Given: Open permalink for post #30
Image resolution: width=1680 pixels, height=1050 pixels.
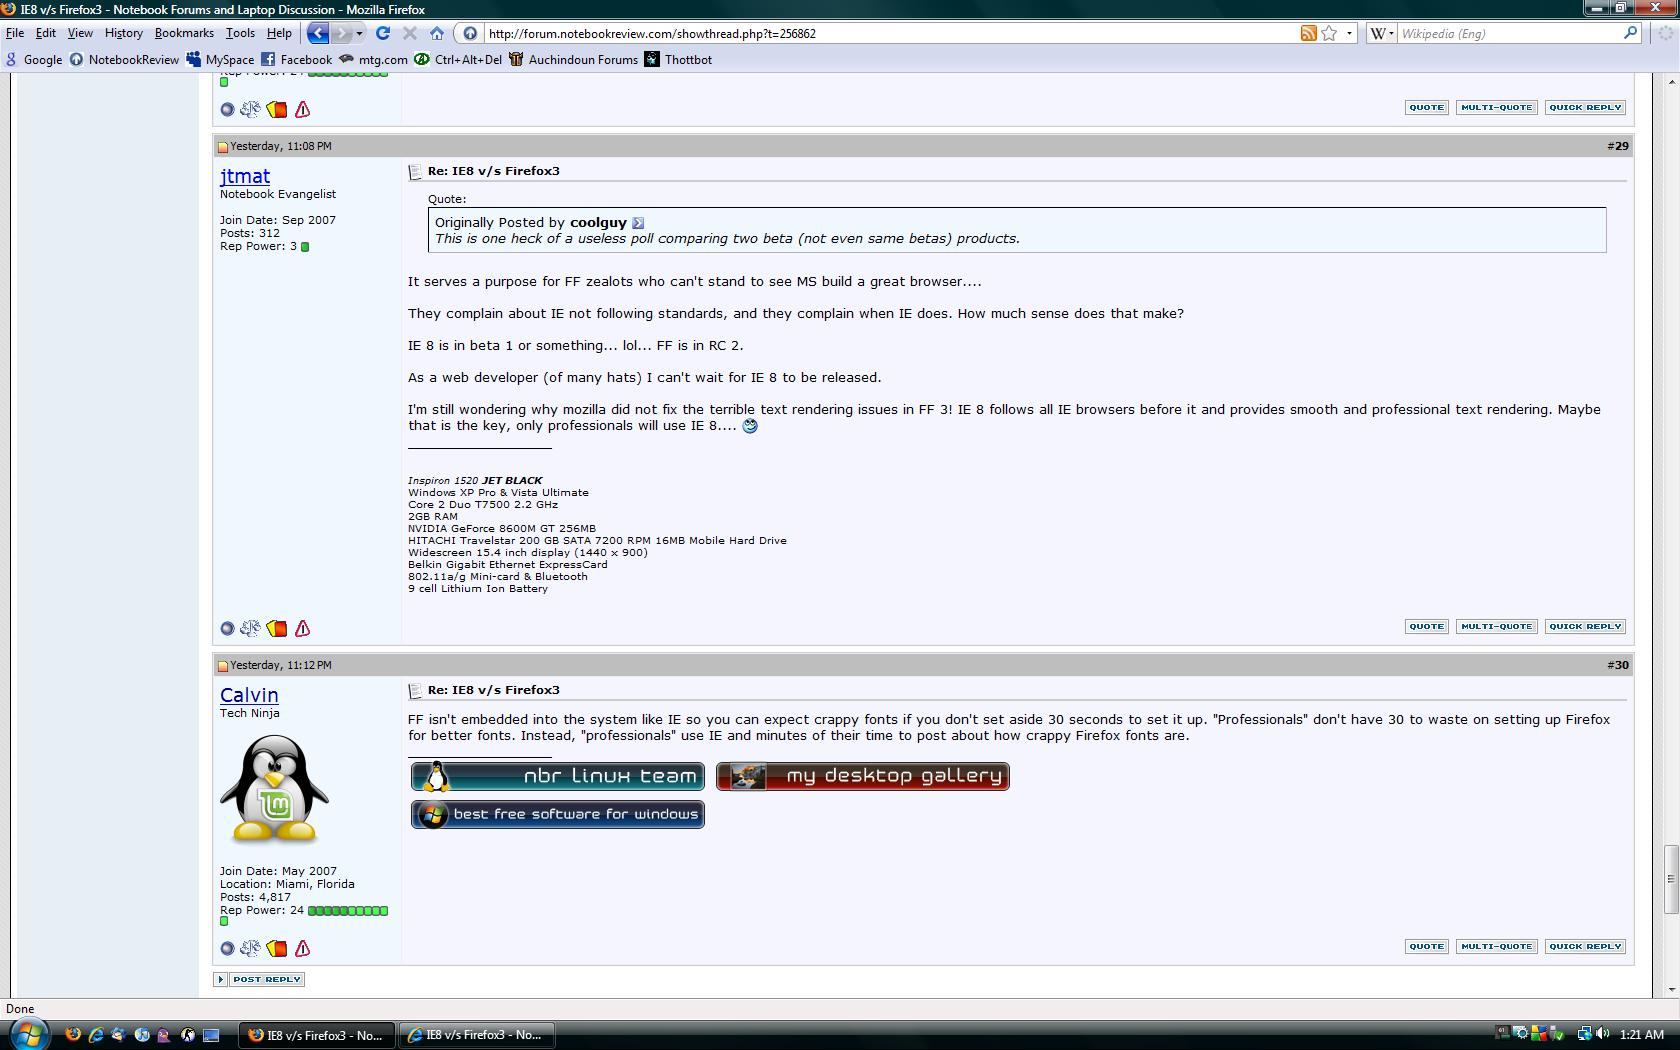Looking at the screenshot, I should [x=1618, y=665].
